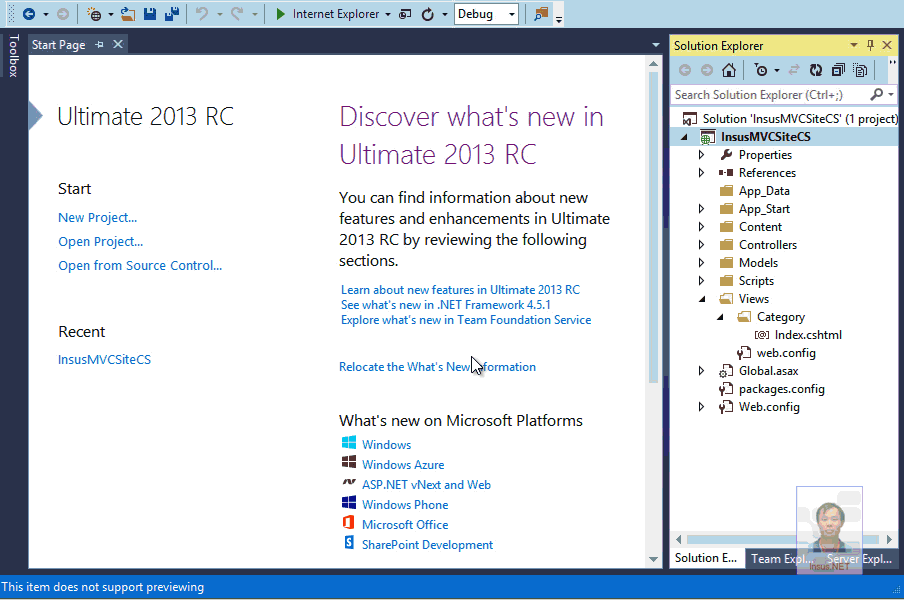
Task: Click the Pending Changes Filter clock icon
Action: [x=761, y=70]
